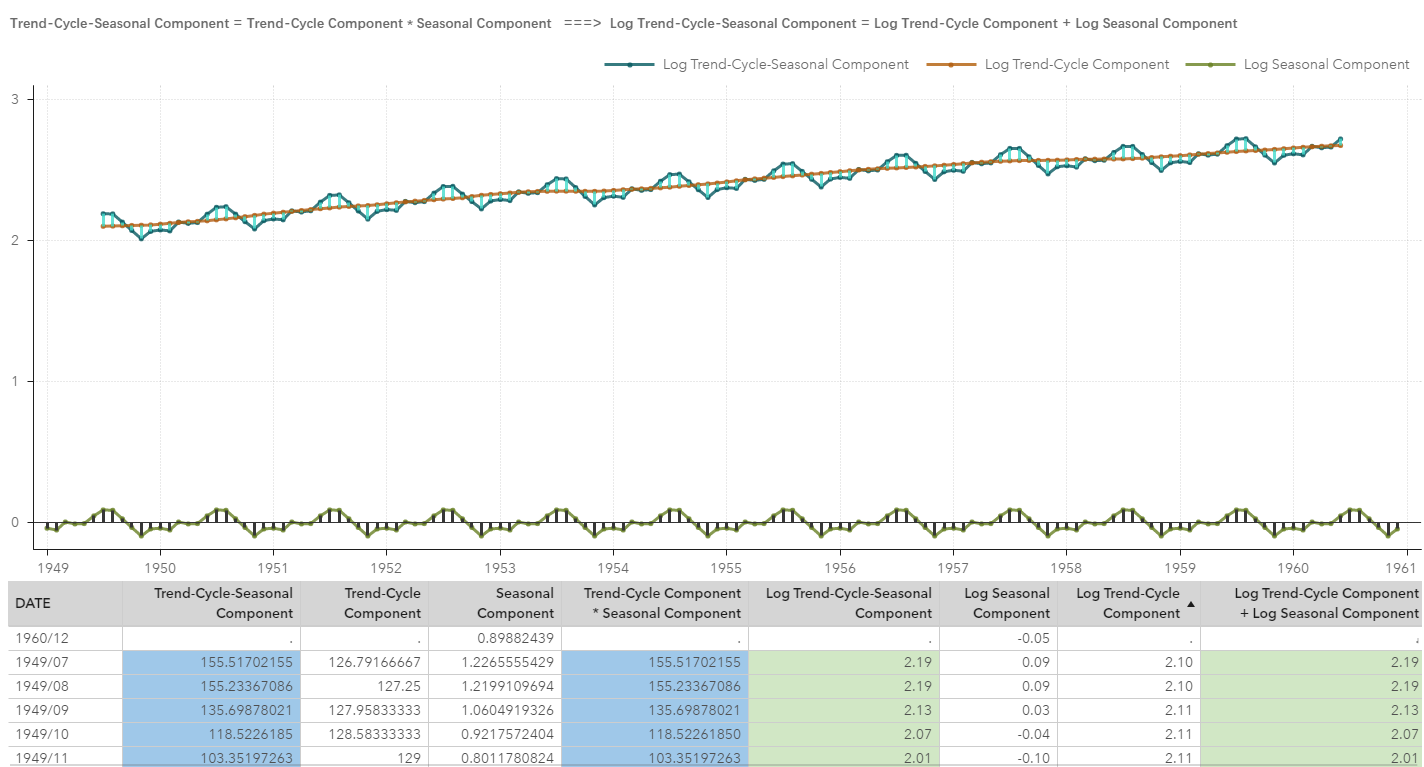Click the Seasonal Component column header

[x=495, y=603]
